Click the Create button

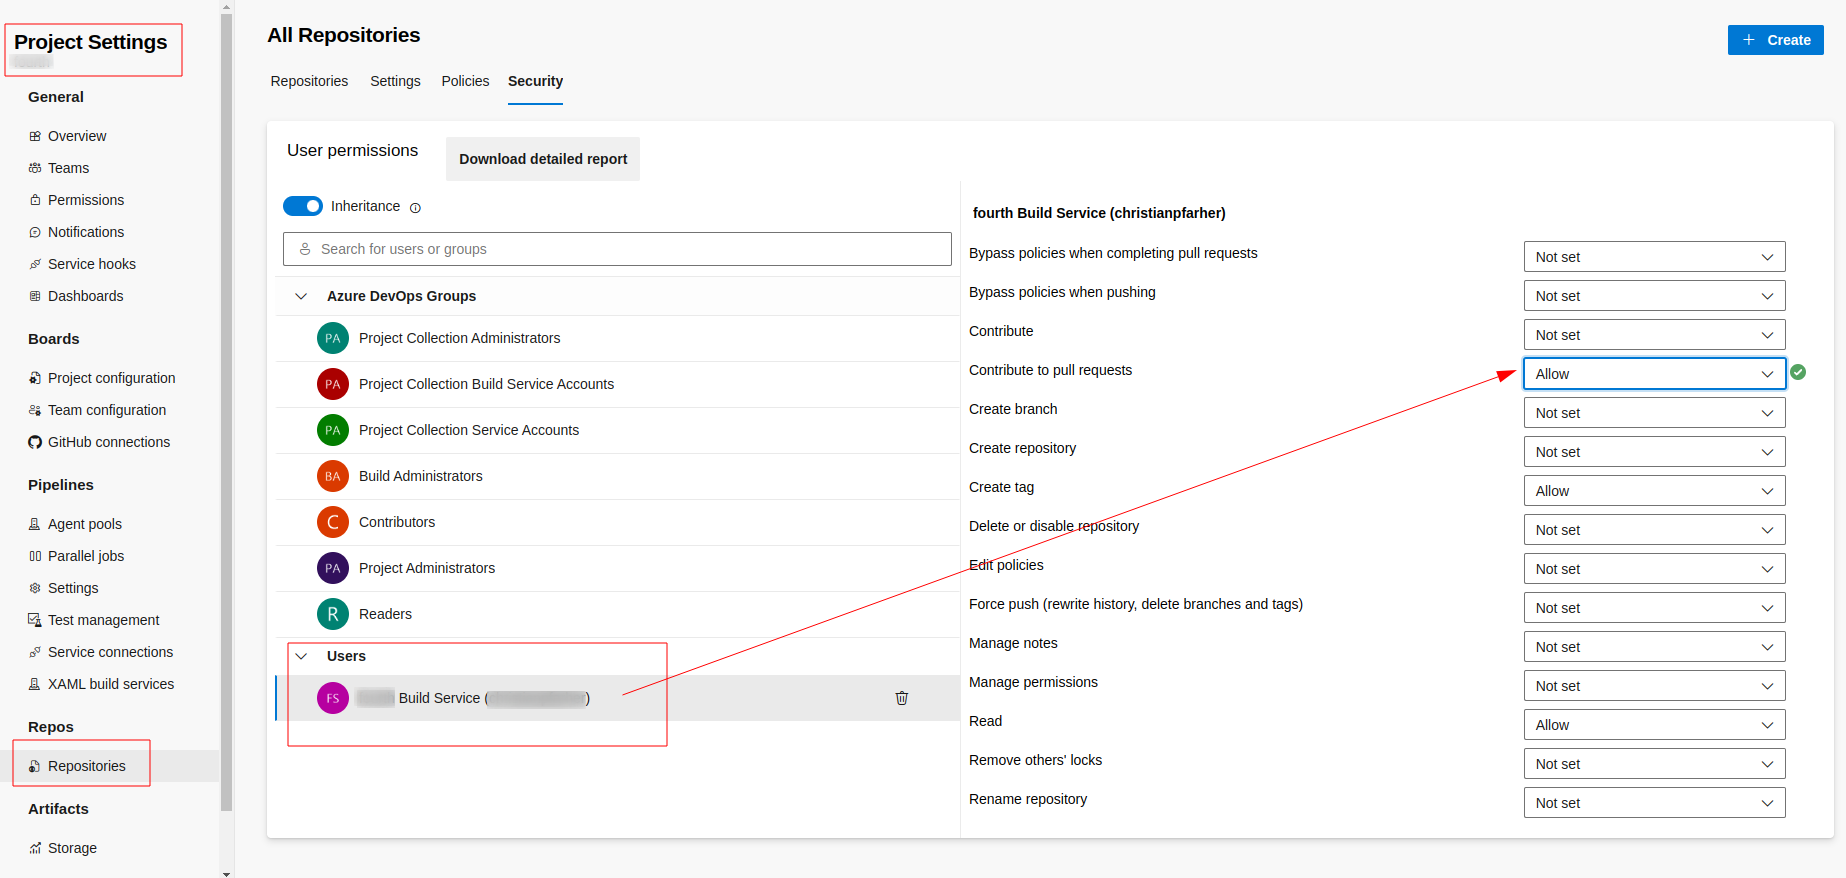[1775, 40]
